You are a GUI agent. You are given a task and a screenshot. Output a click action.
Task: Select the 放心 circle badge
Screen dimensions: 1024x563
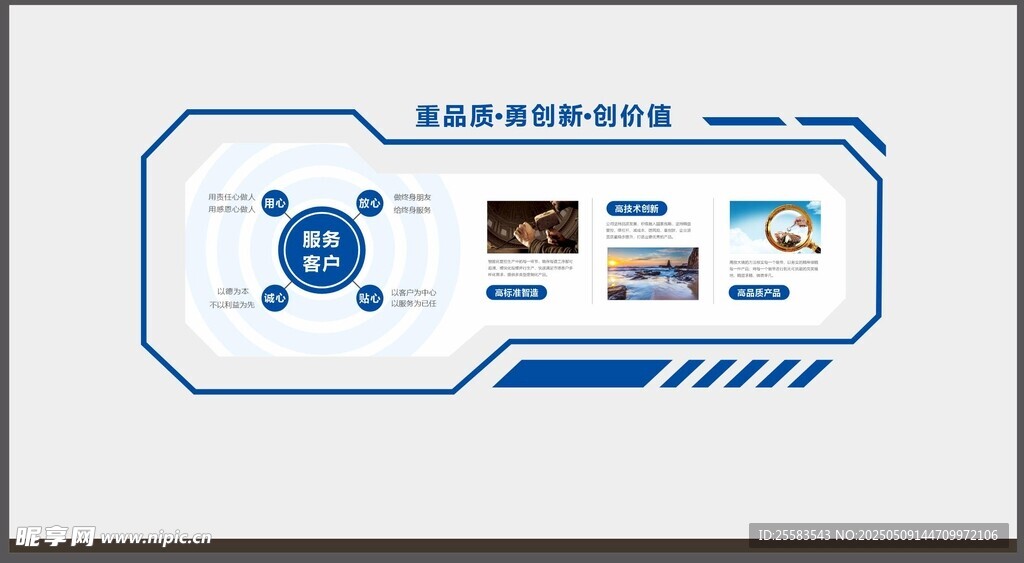click(x=369, y=203)
